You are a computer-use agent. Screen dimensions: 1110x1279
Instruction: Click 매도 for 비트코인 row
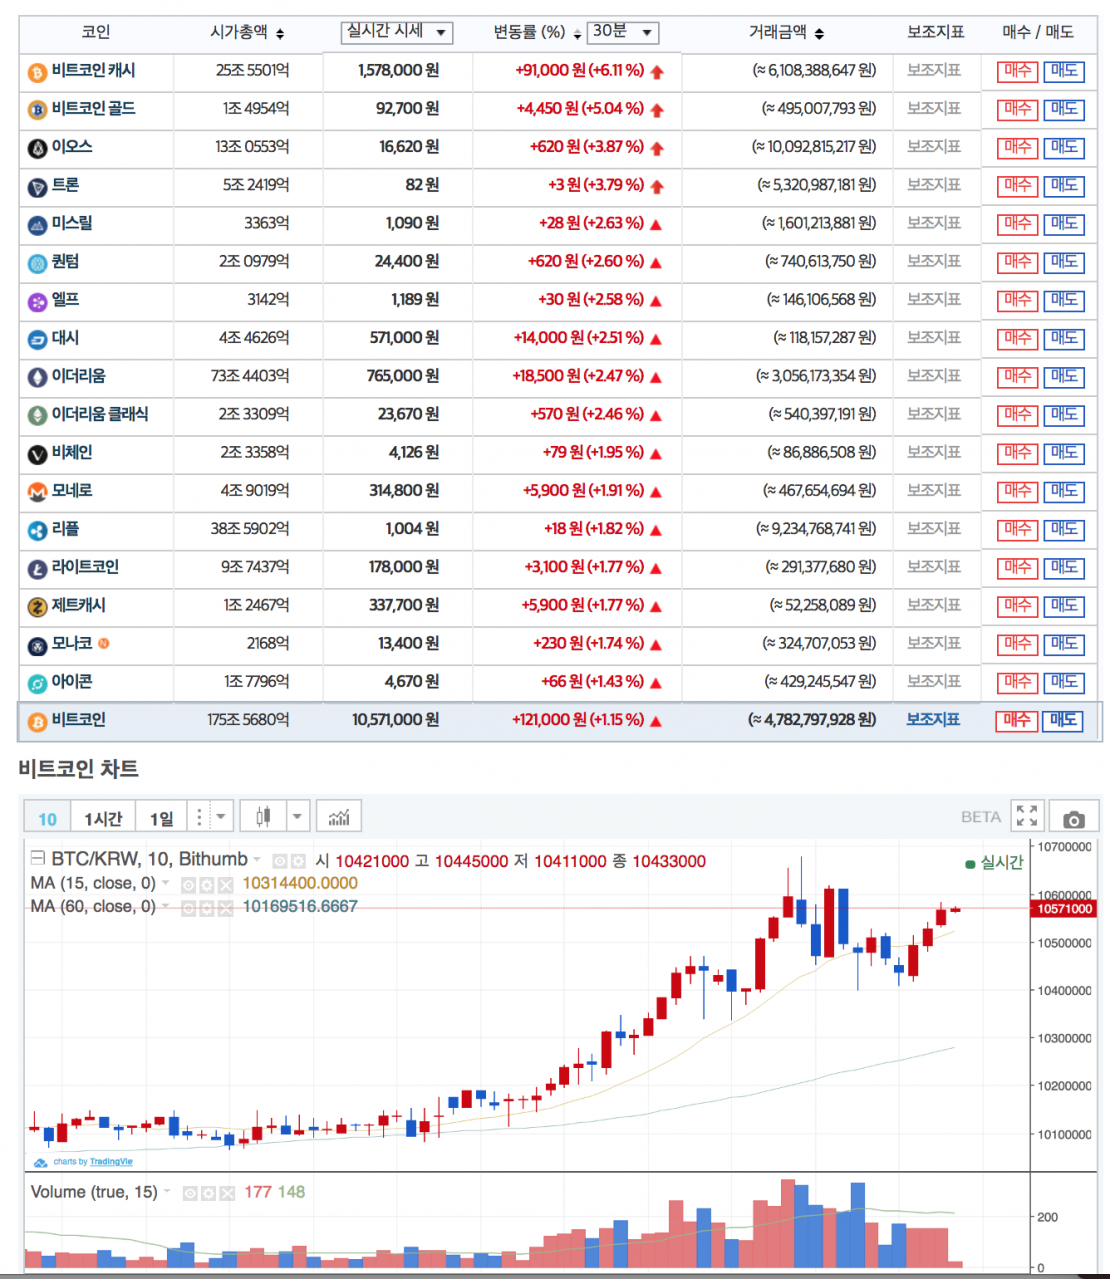(1063, 720)
